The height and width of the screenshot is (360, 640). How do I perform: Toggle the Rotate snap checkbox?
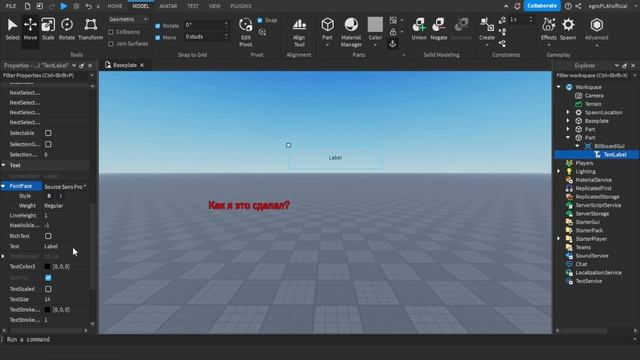tap(158, 26)
